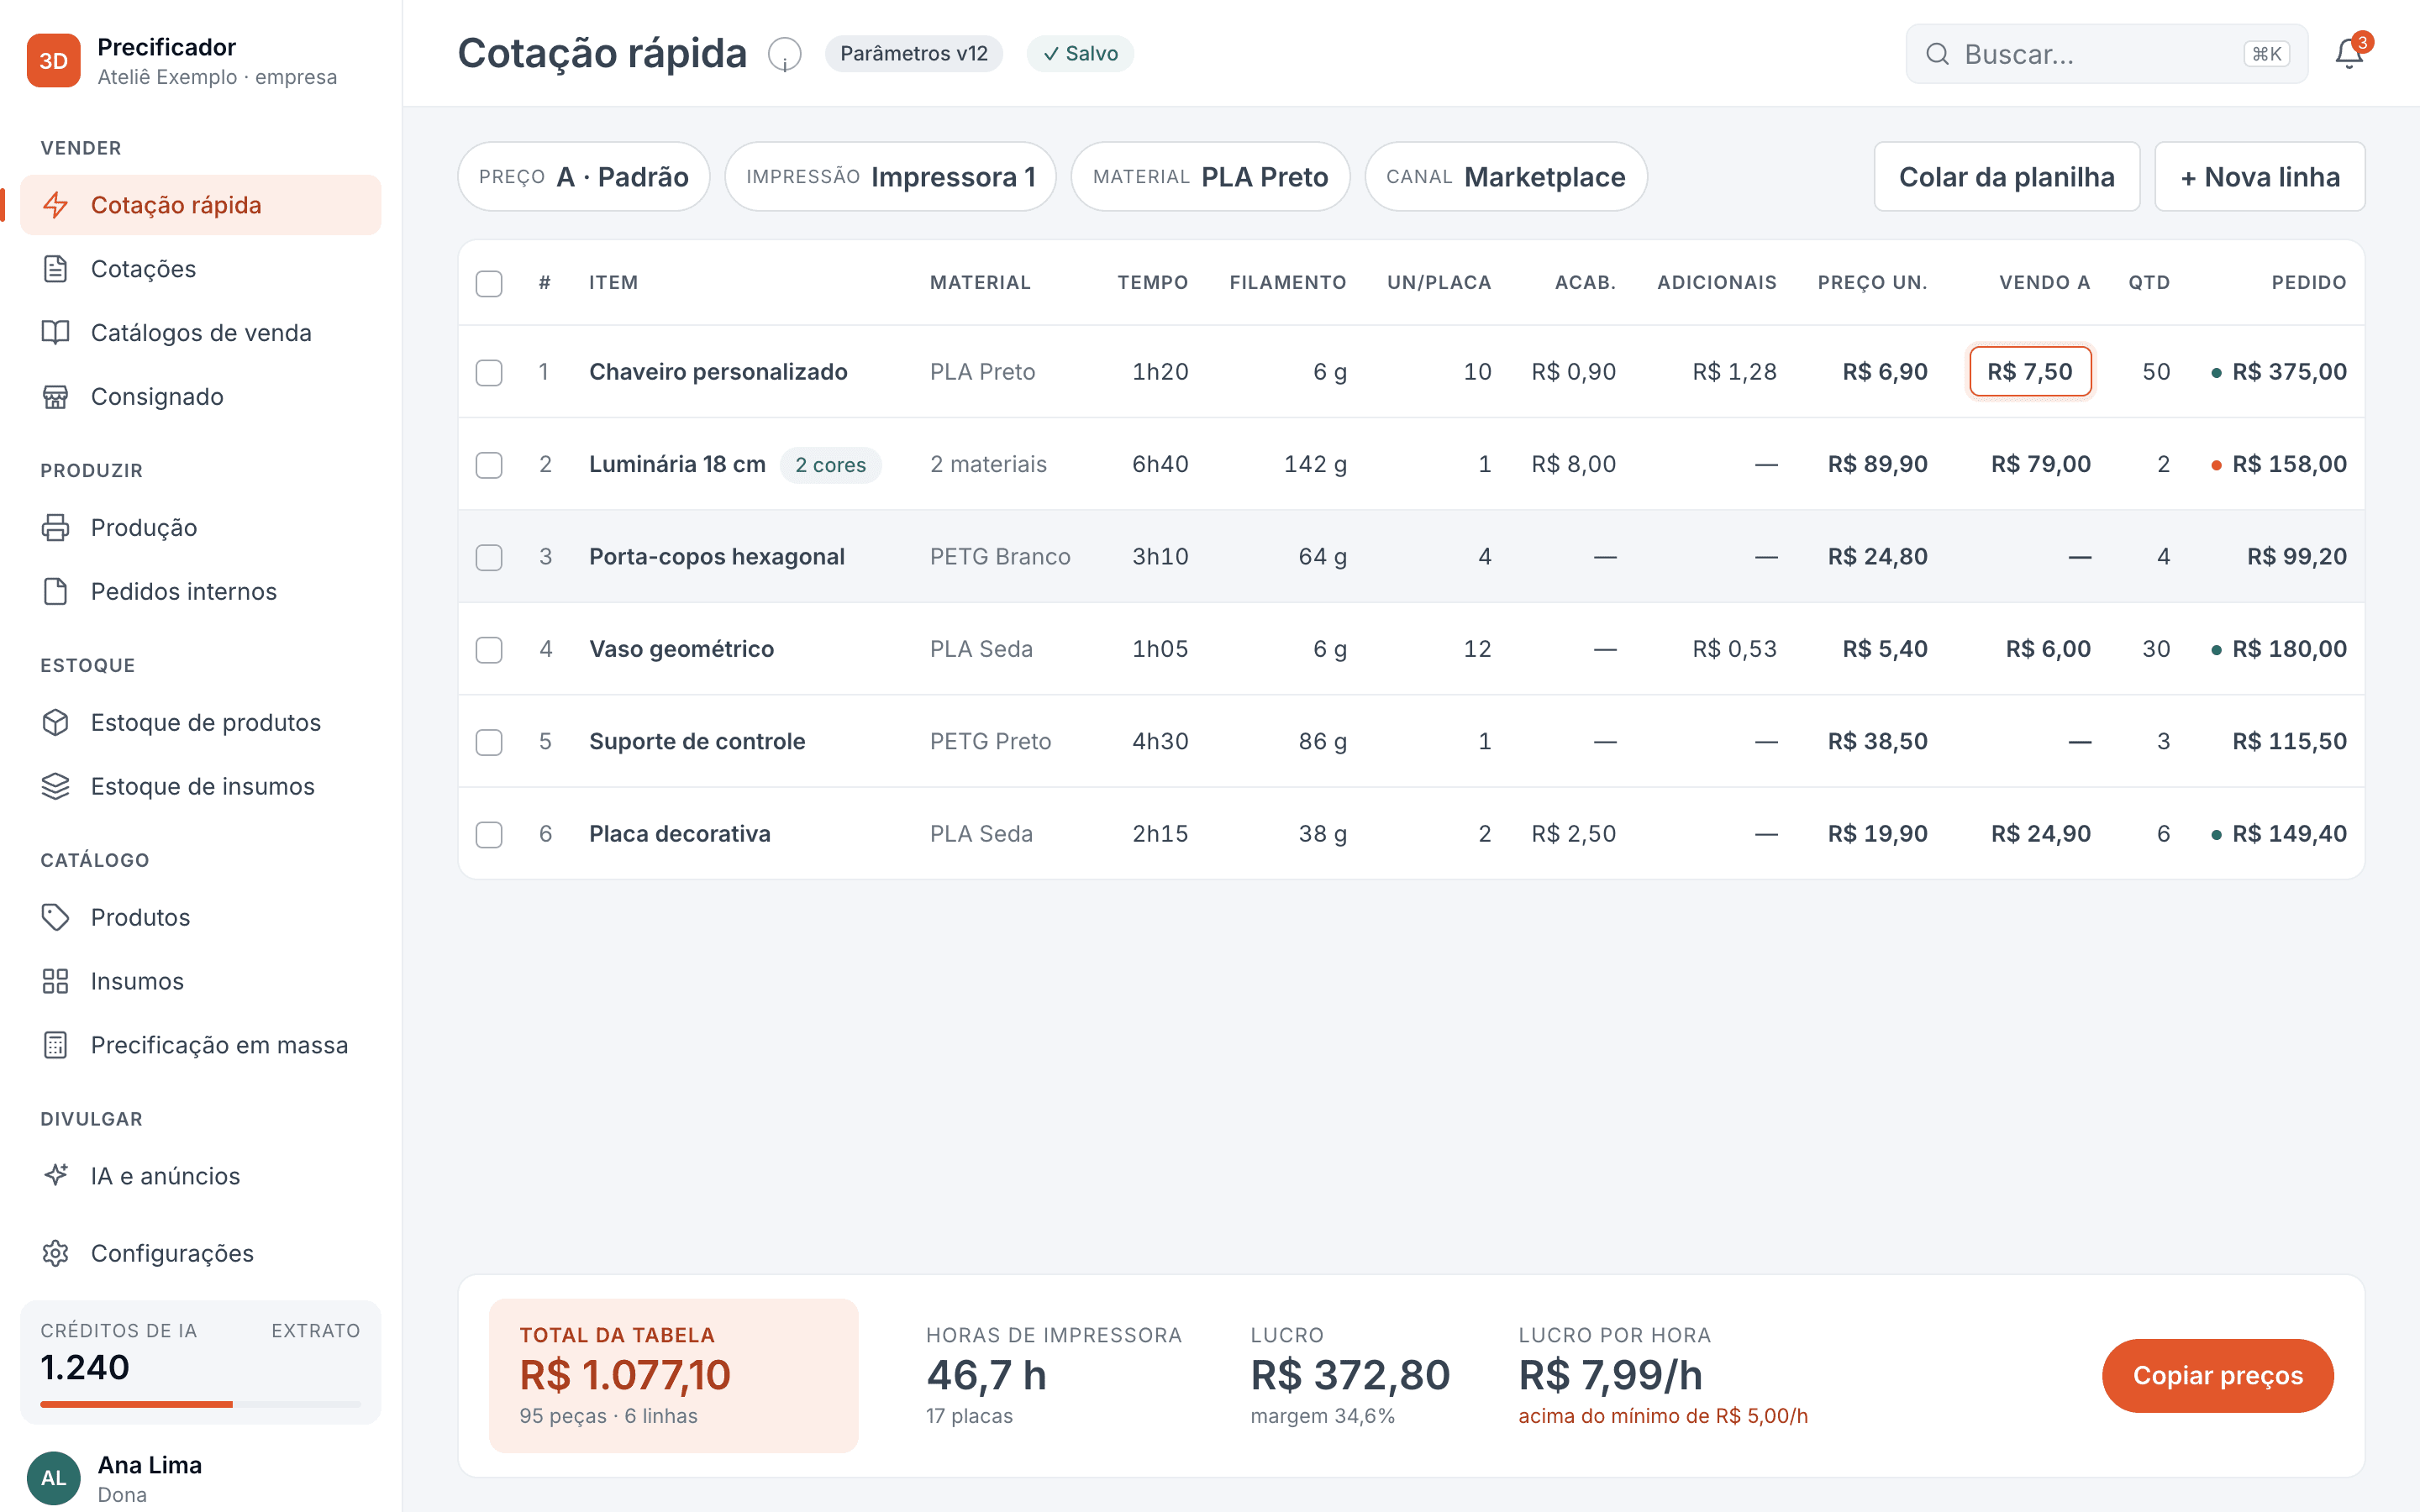Open notifications via the bell icon

pos(2349,54)
